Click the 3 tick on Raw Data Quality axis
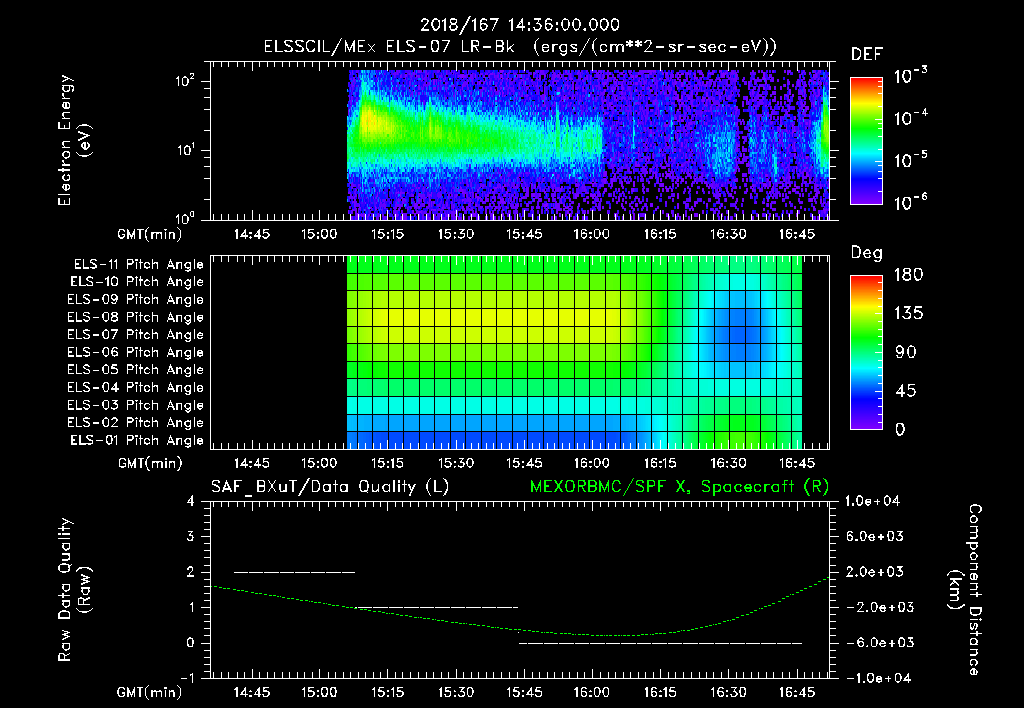 191,537
